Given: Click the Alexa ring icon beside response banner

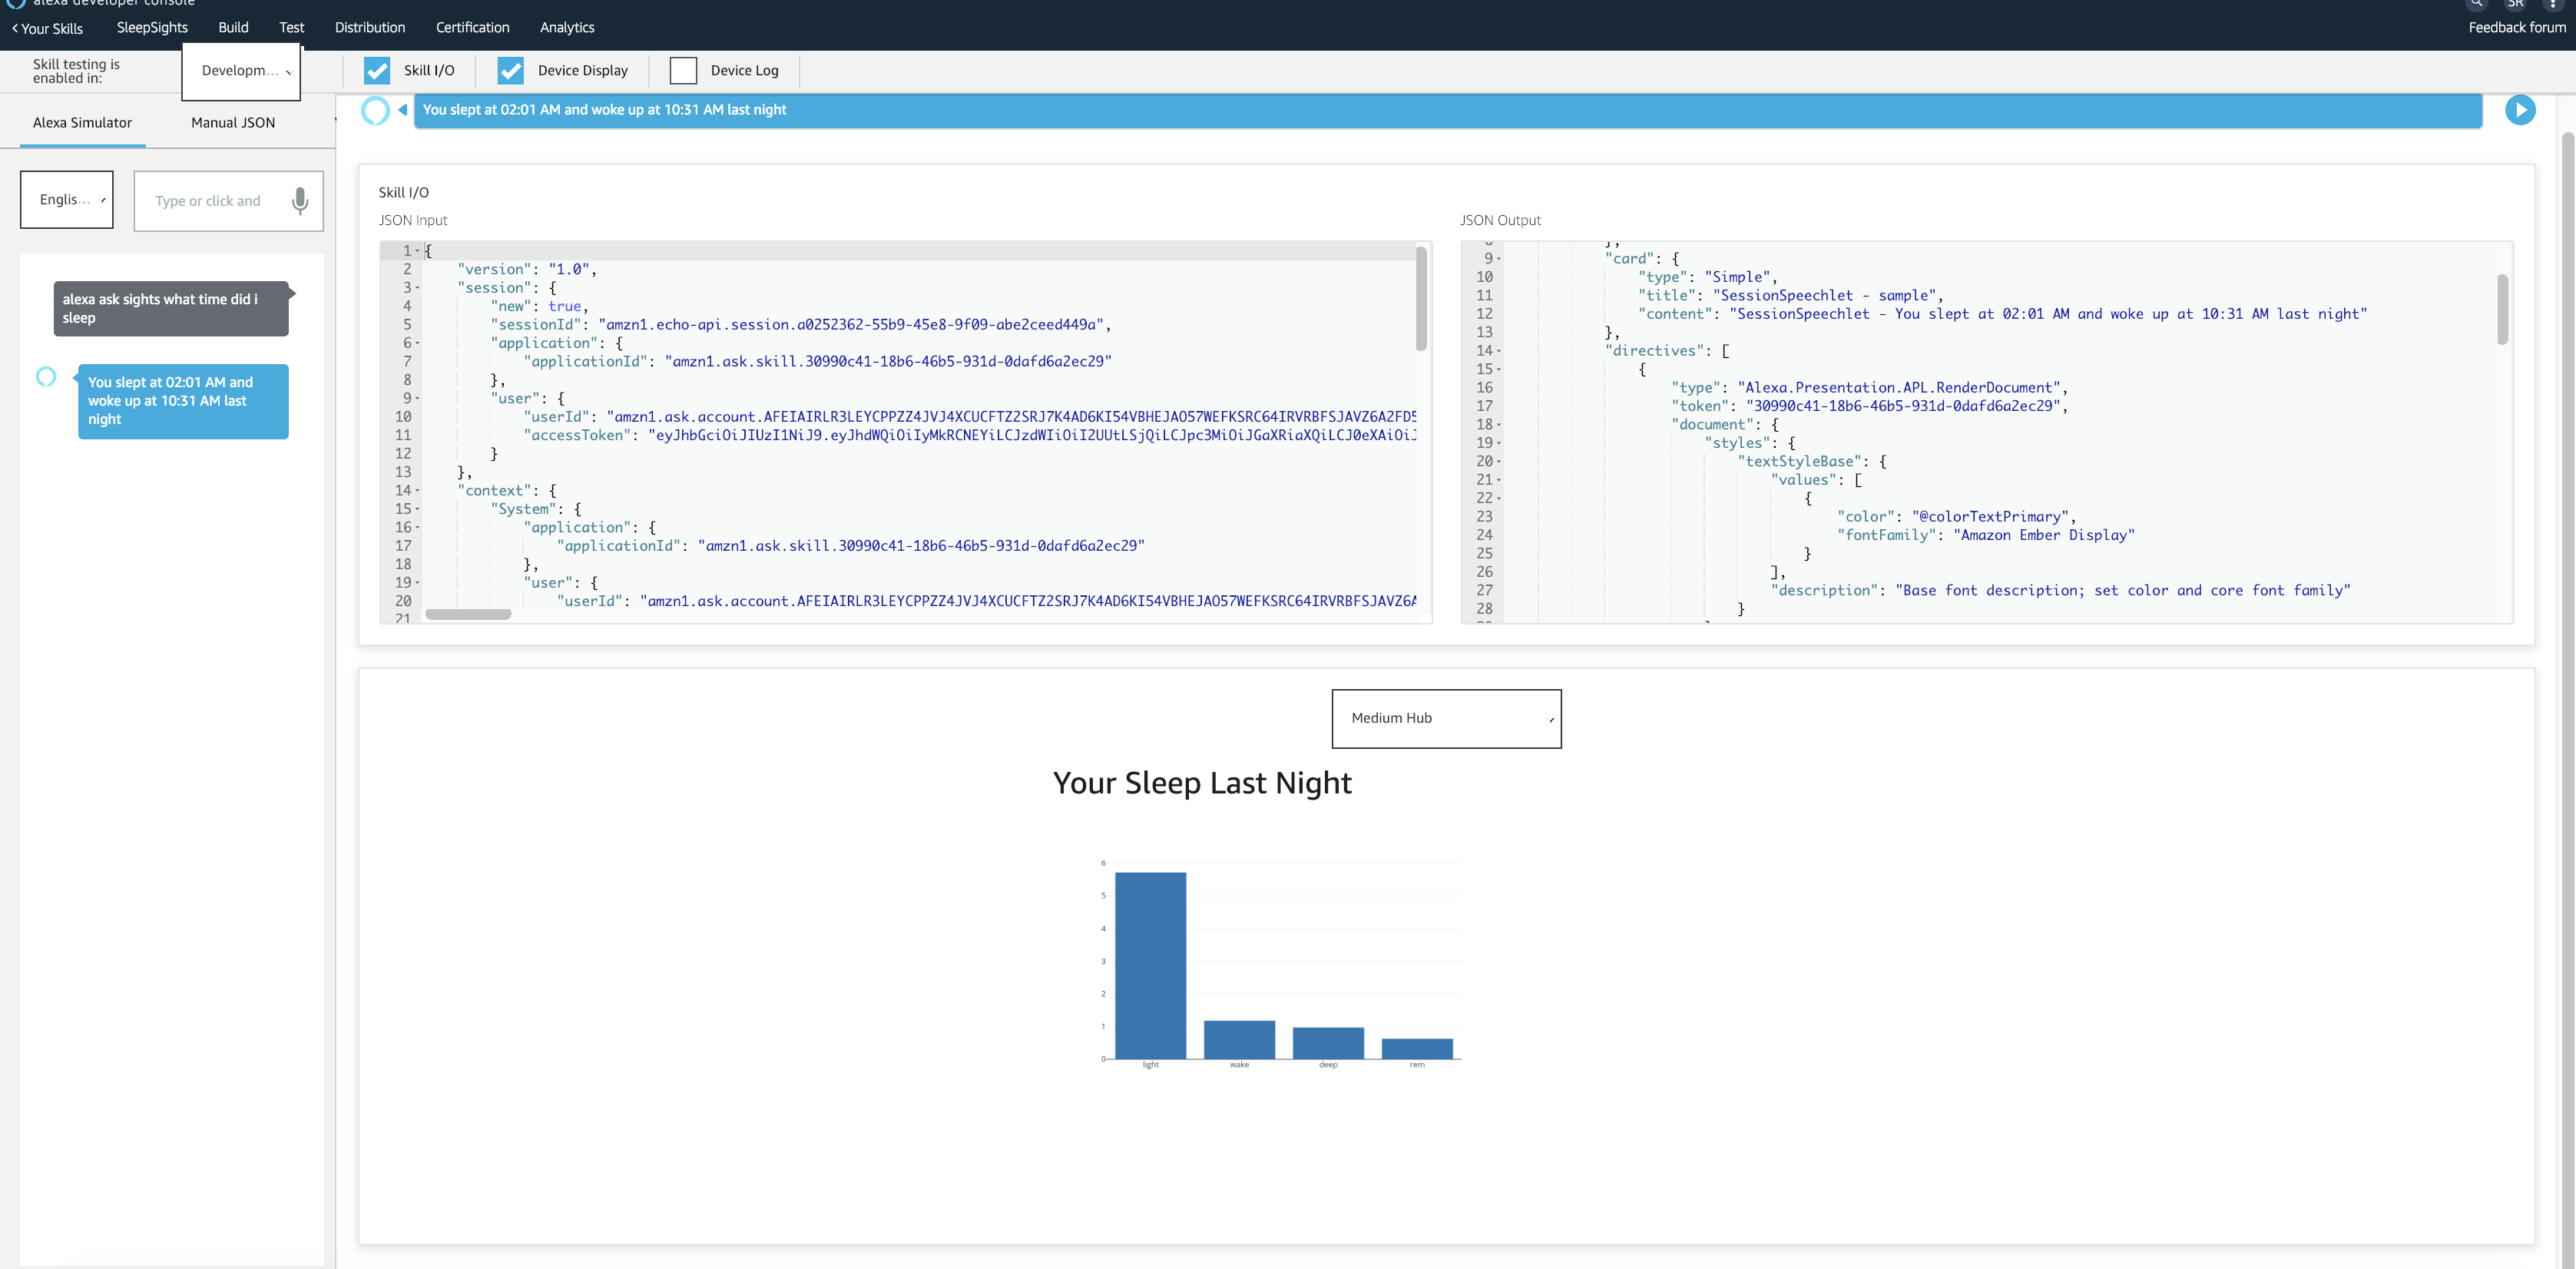Looking at the screenshot, I should 375,110.
